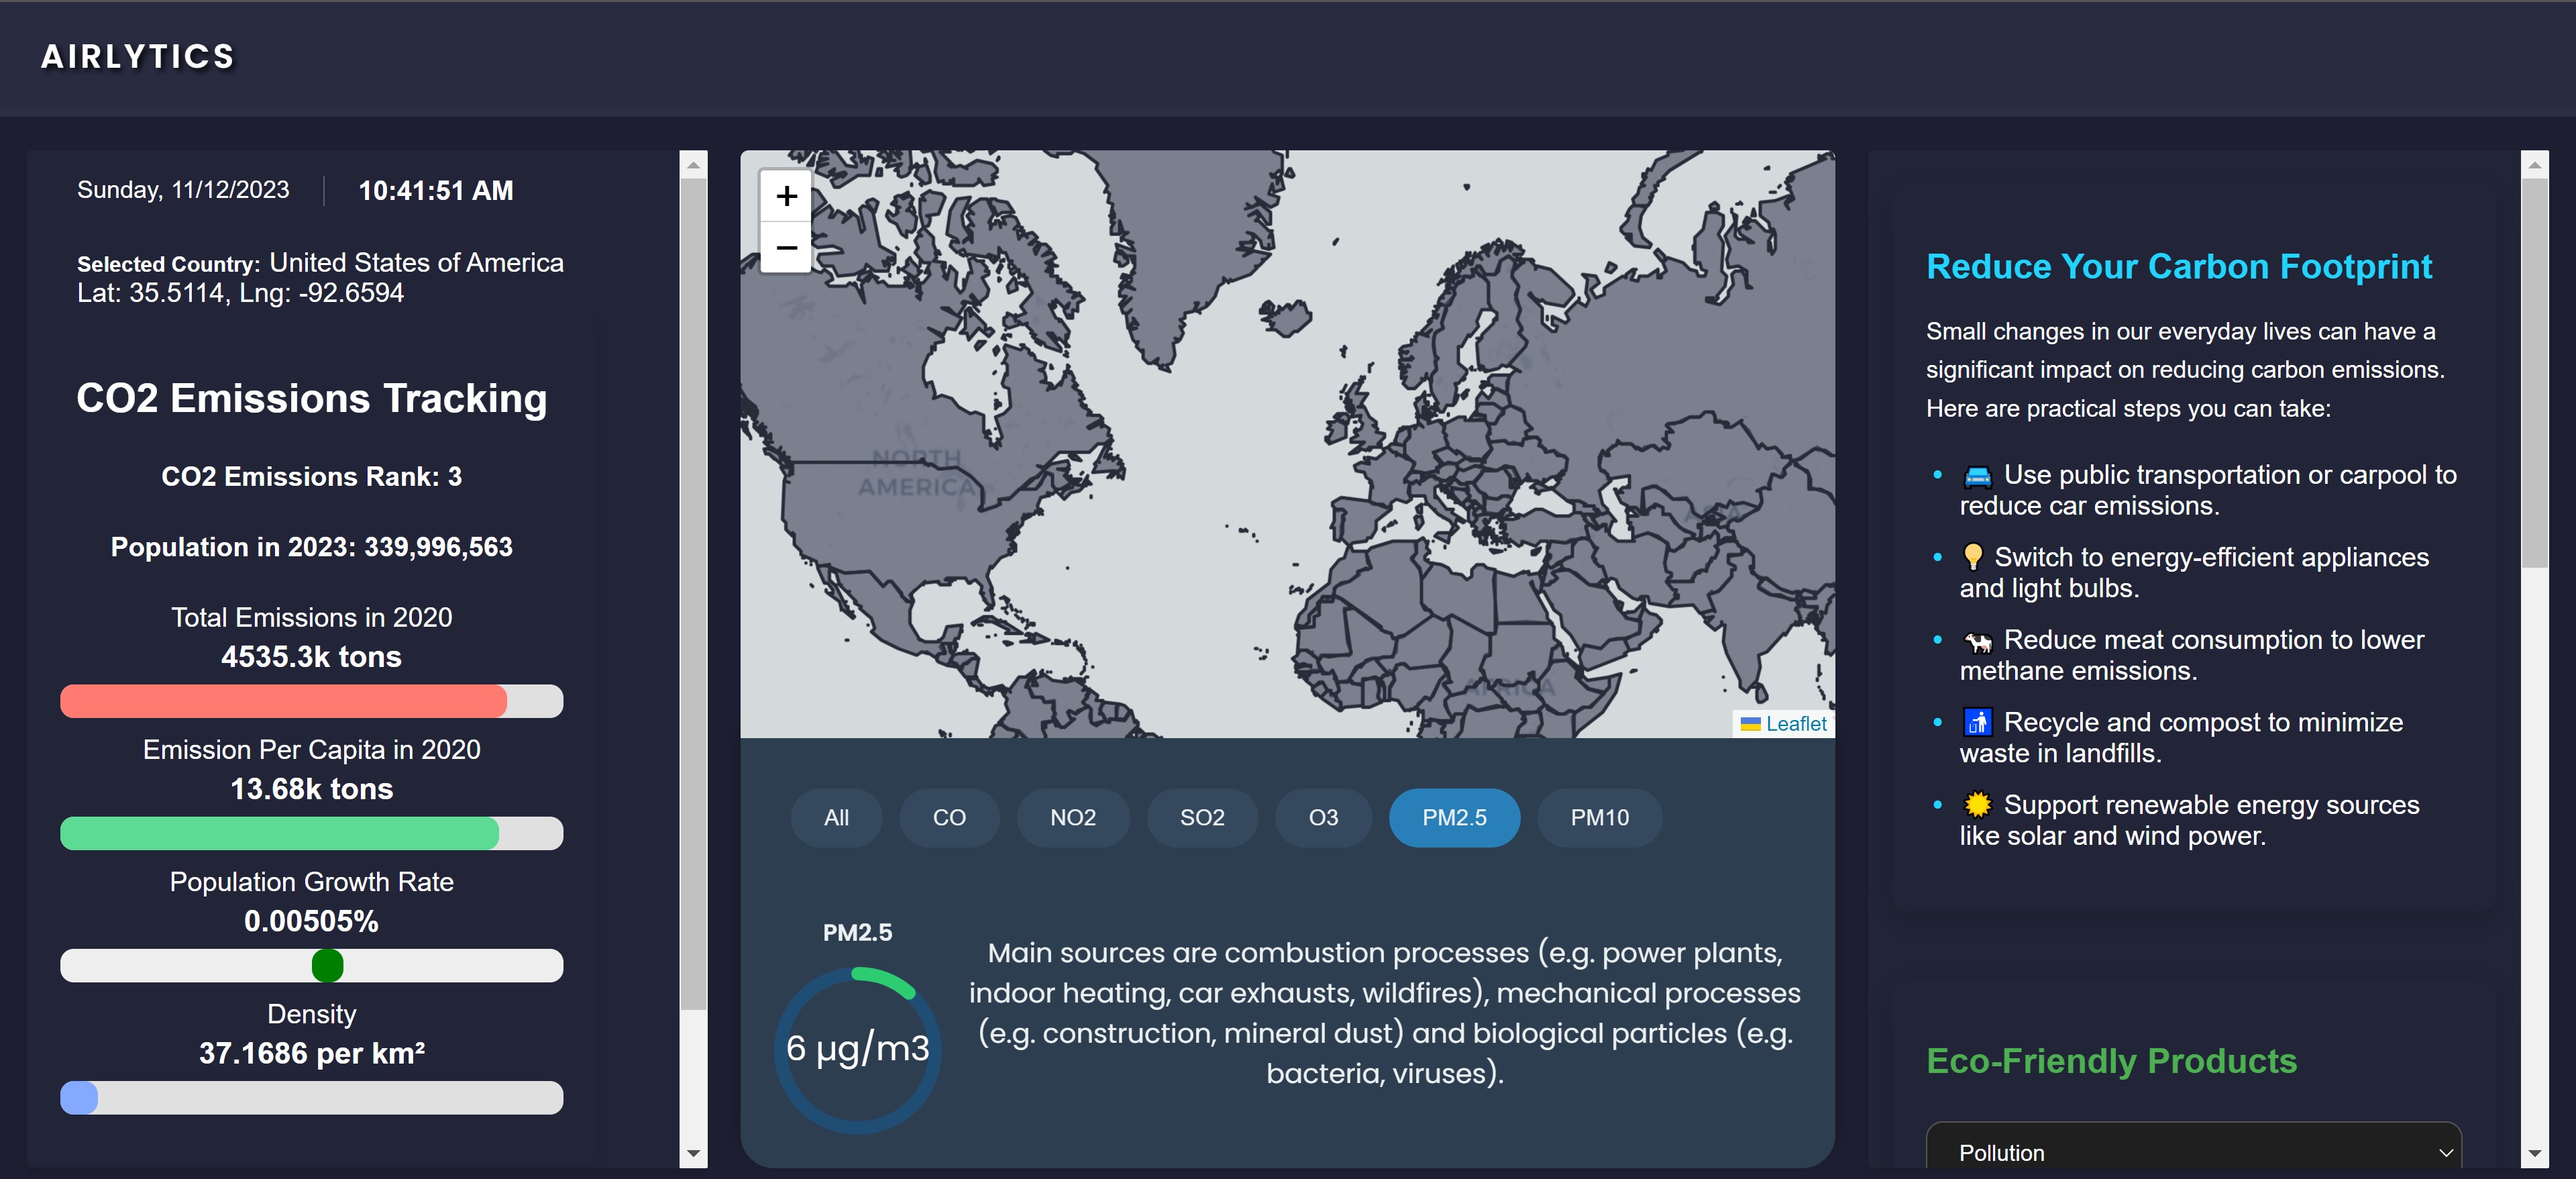The image size is (2576, 1179).
Task: Click right panel scrollbar down arrow
Action: coord(2534,1154)
